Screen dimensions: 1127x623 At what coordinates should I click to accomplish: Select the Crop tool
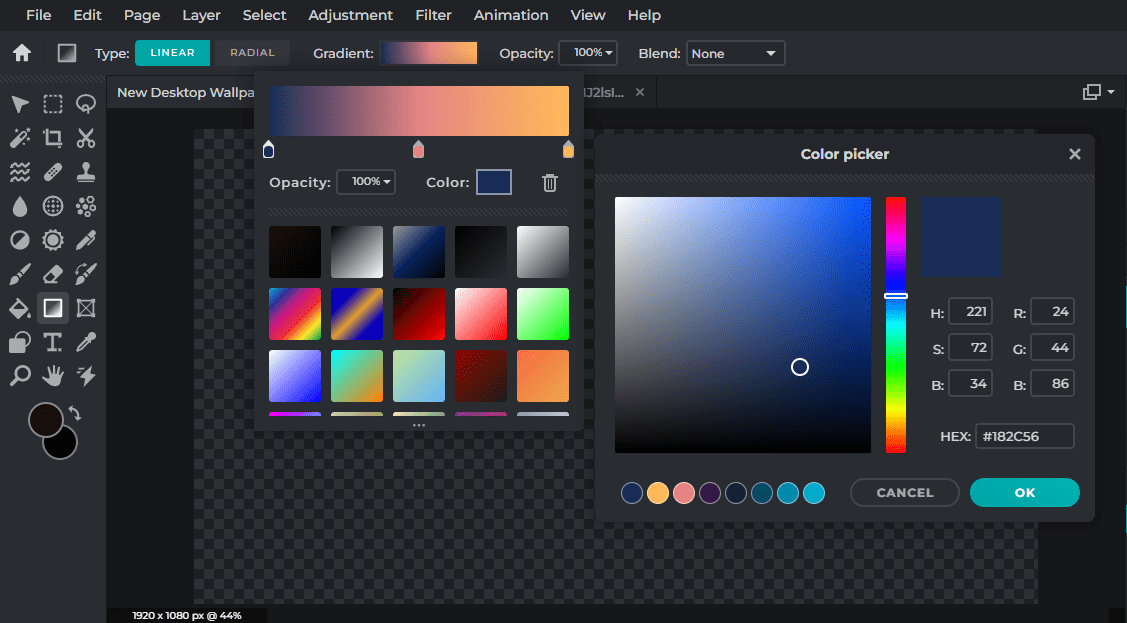[x=53, y=138]
